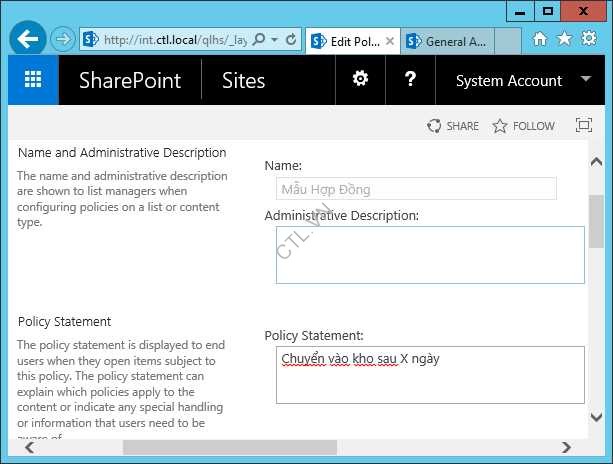The width and height of the screenshot is (613, 464).
Task: Click the SHARE button
Action: [x=453, y=126]
